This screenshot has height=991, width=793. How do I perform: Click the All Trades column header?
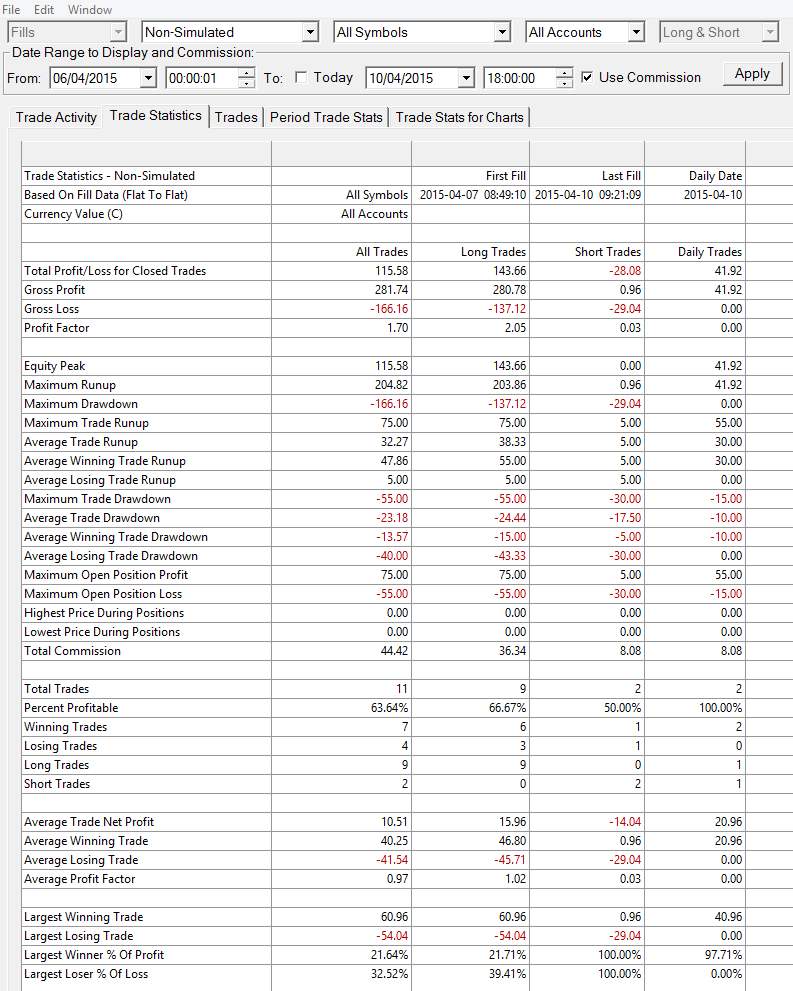(x=382, y=252)
